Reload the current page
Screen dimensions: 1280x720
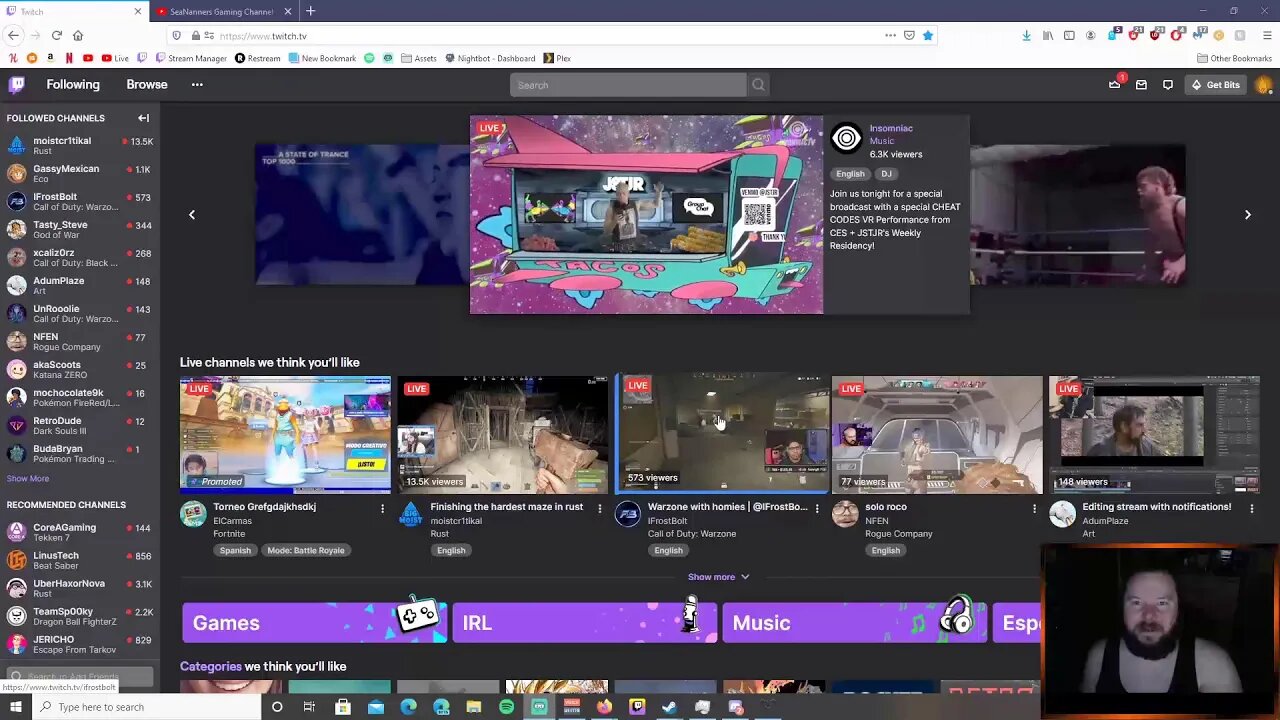(x=56, y=36)
